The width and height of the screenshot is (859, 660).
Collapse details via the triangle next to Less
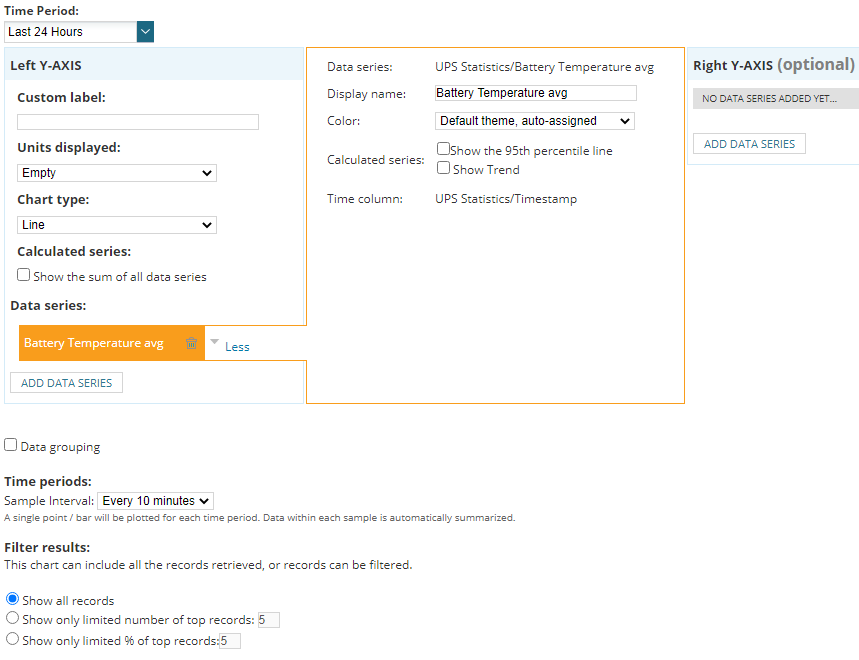(215, 342)
